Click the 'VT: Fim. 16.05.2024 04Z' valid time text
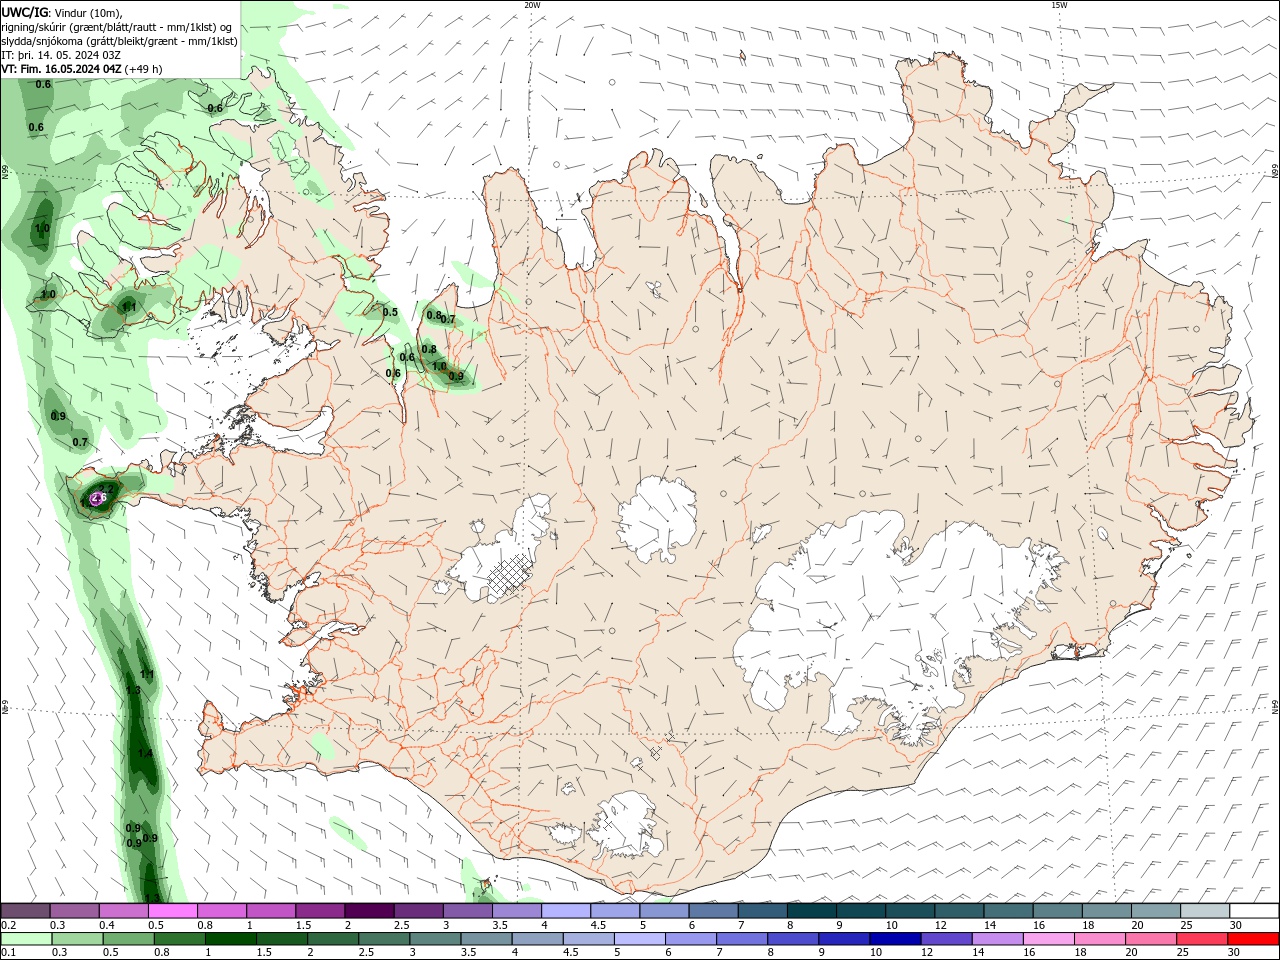Screen dimensions: 1280x960 pyautogui.click(x=62, y=69)
